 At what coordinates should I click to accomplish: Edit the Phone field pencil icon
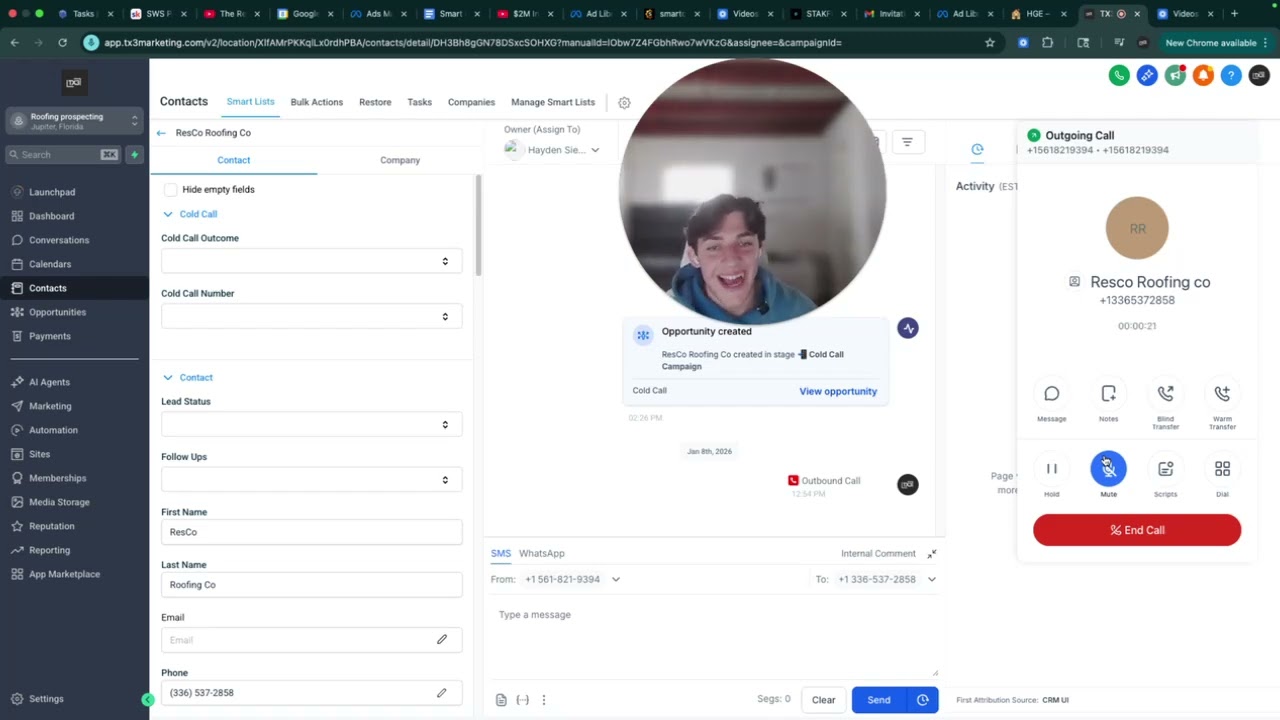tap(442, 692)
